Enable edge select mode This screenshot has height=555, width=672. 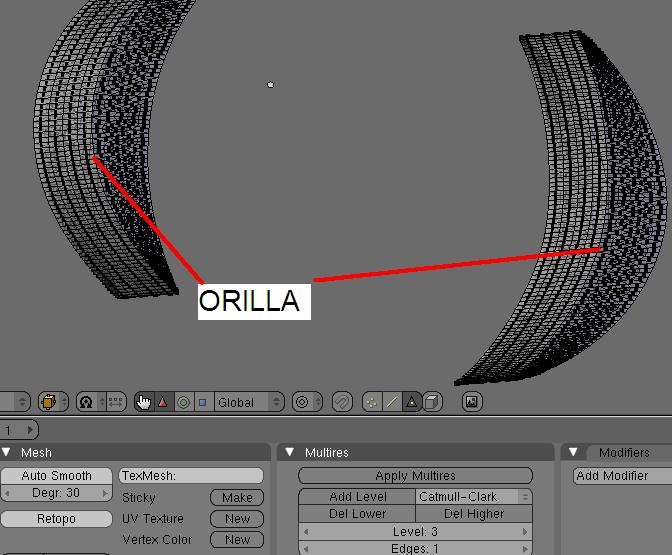point(392,402)
